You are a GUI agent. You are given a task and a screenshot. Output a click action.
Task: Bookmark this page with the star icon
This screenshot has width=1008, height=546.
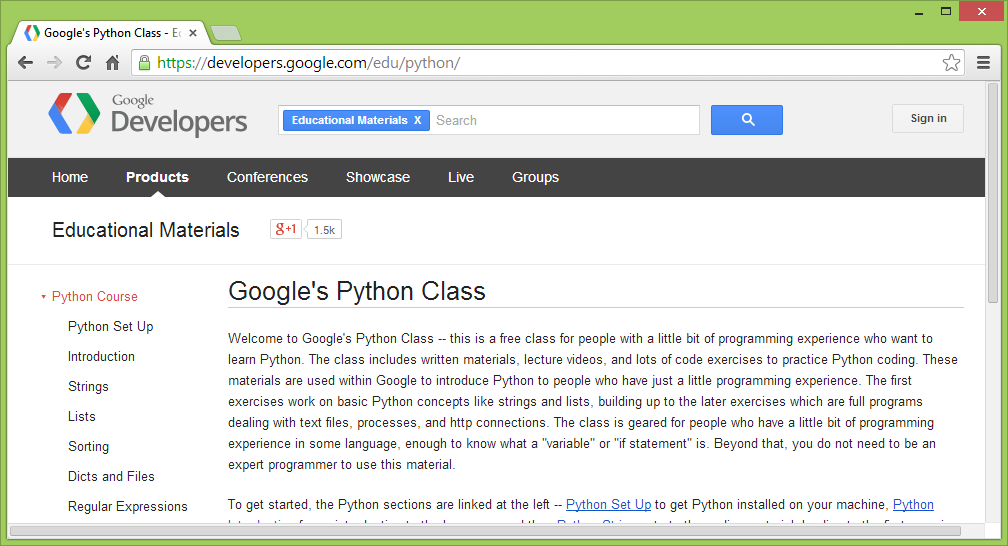click(x=951, y=62)
